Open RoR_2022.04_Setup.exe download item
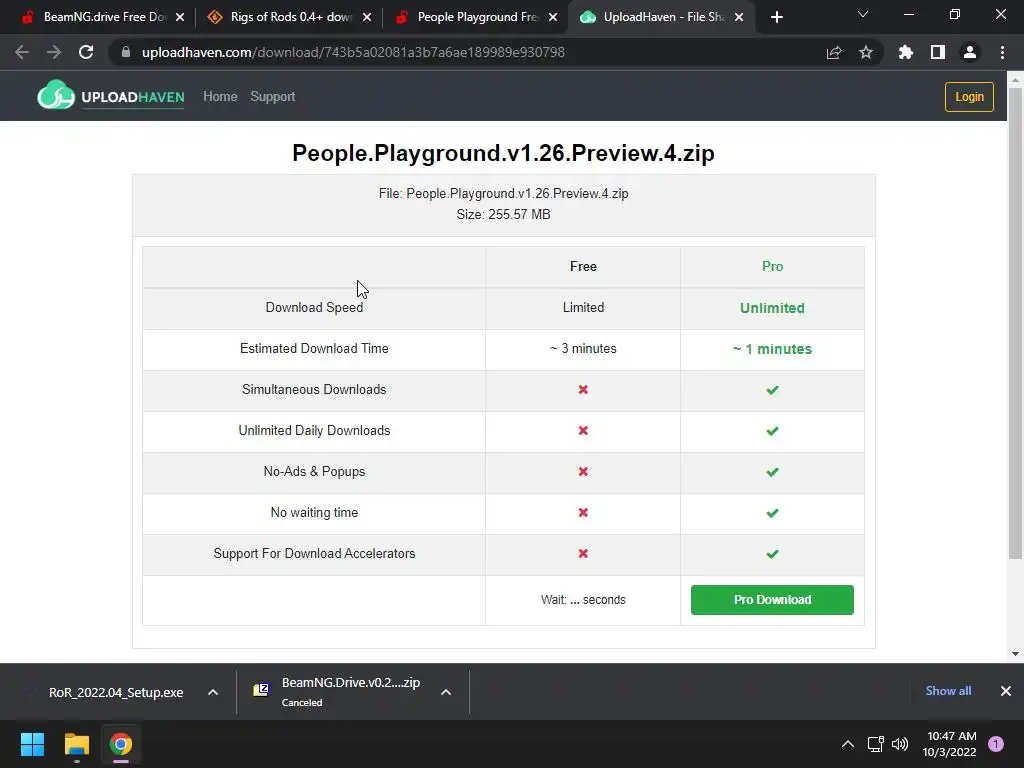 pos(116,692)
